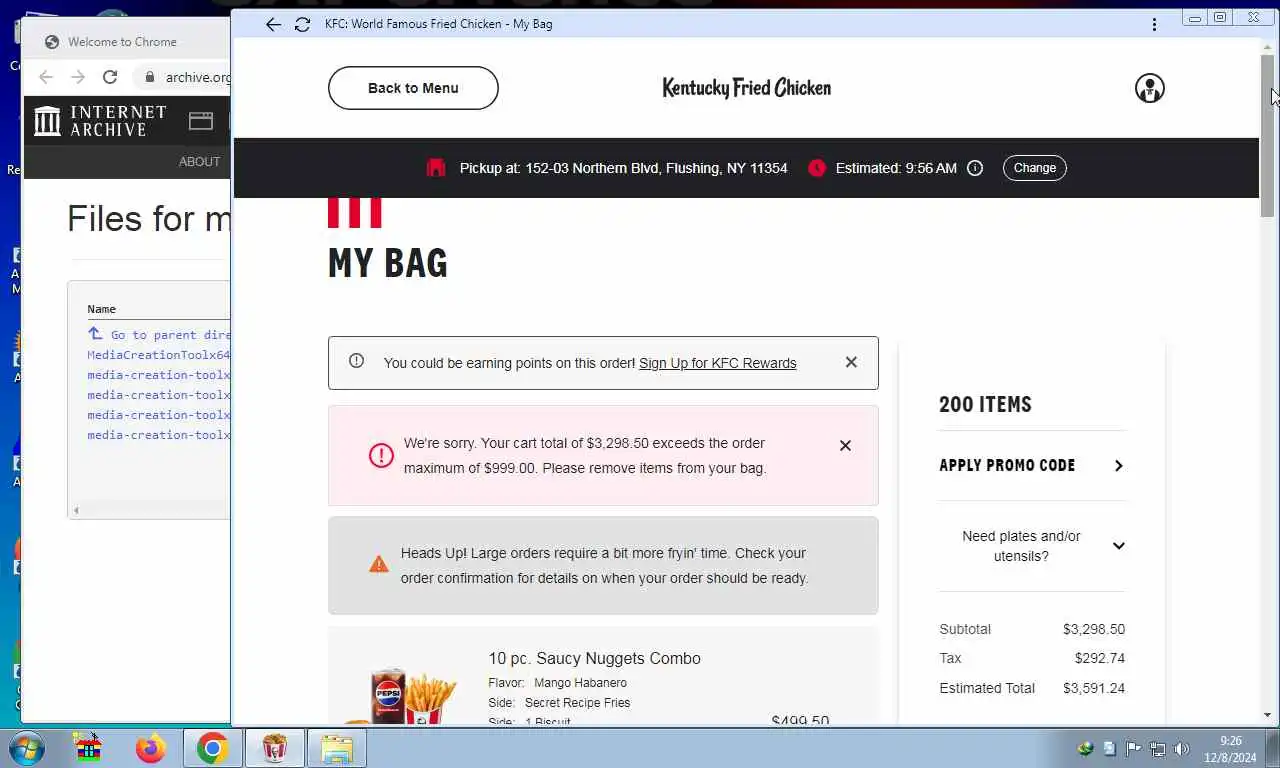Screen dimensions: 1280x768
Task: Open the Action Center flag tray icon
Action: point(1133,749)
